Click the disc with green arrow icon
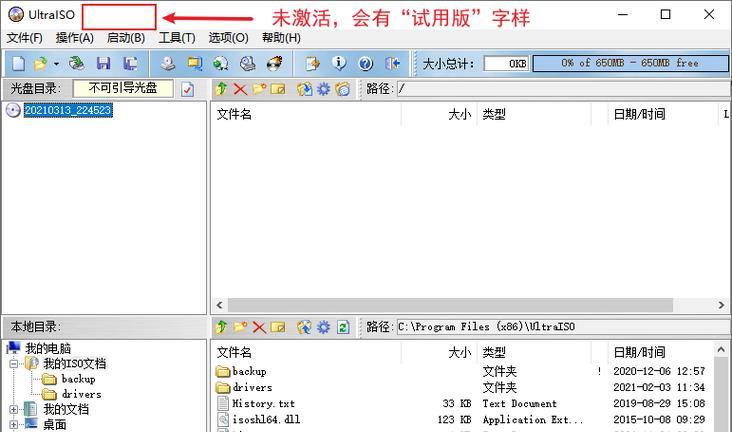The width and height of the screenshot is (732, 432). [221, 64]
